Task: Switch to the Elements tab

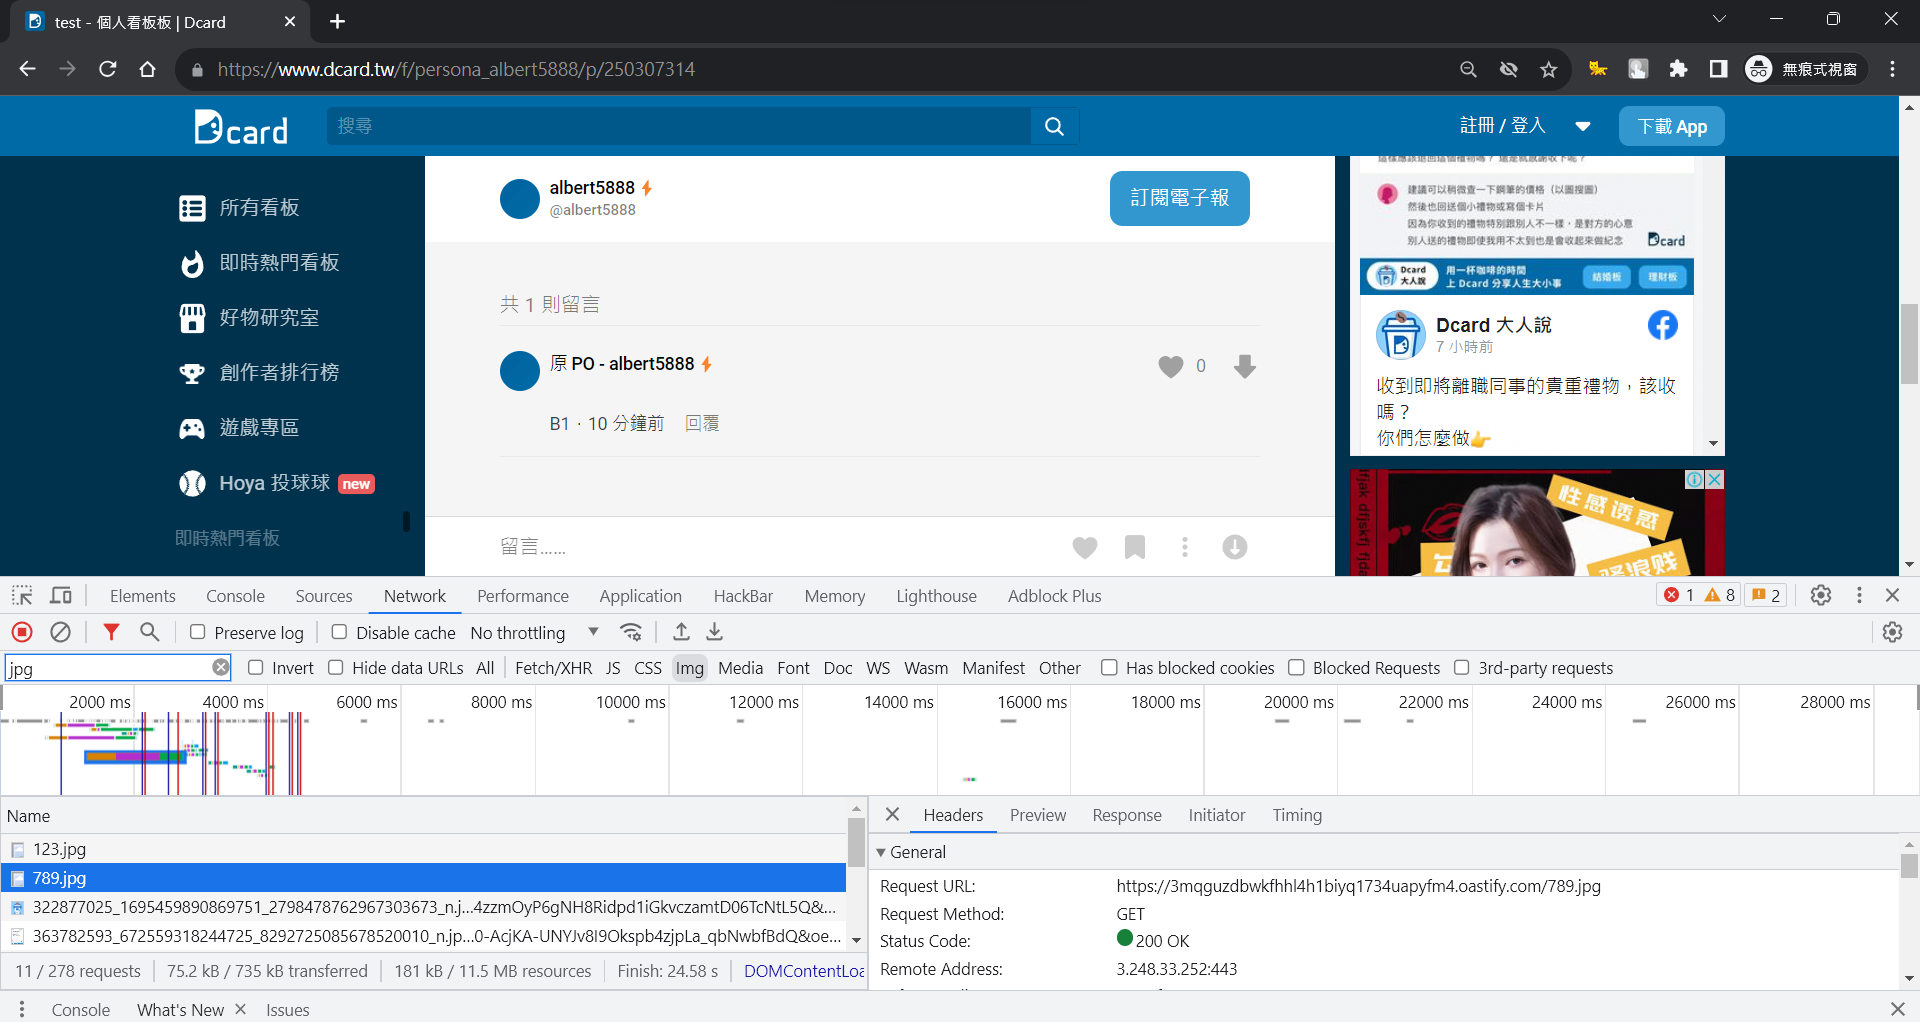Action: 143,595
